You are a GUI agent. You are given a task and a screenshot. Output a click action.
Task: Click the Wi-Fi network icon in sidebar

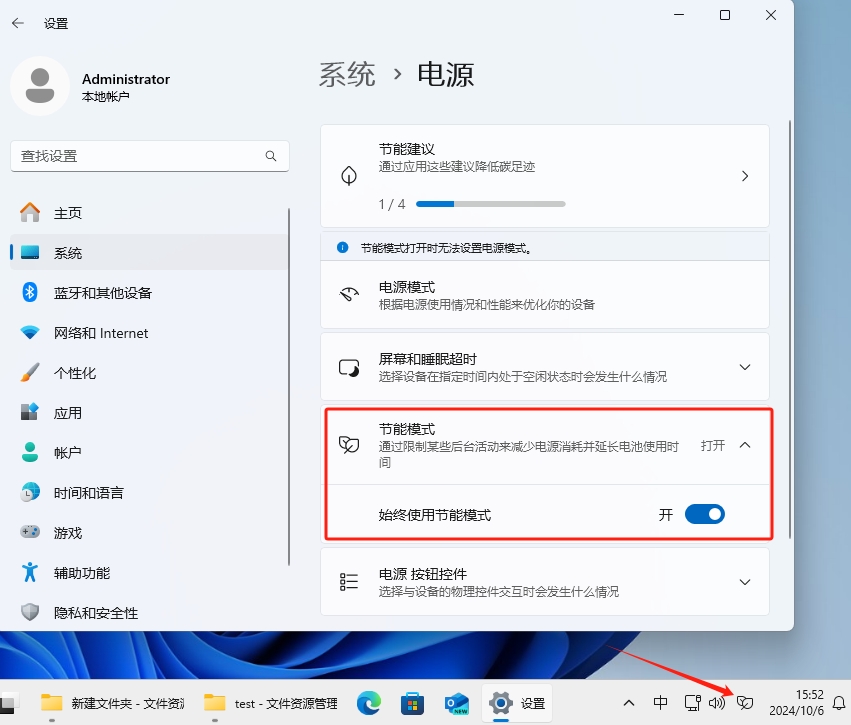tap(30, 332)
